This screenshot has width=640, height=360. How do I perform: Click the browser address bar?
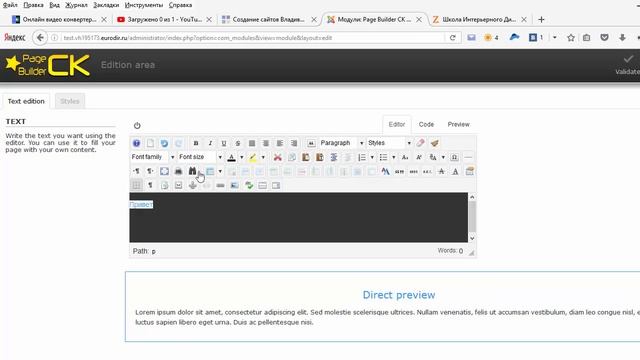[x=253, y=38]
